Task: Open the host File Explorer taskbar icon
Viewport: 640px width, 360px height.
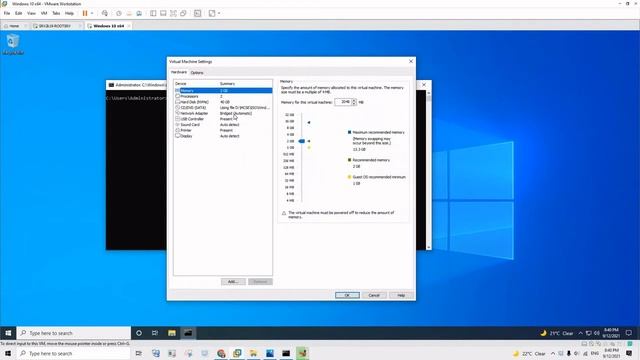Action: click(x=253, y=353)
